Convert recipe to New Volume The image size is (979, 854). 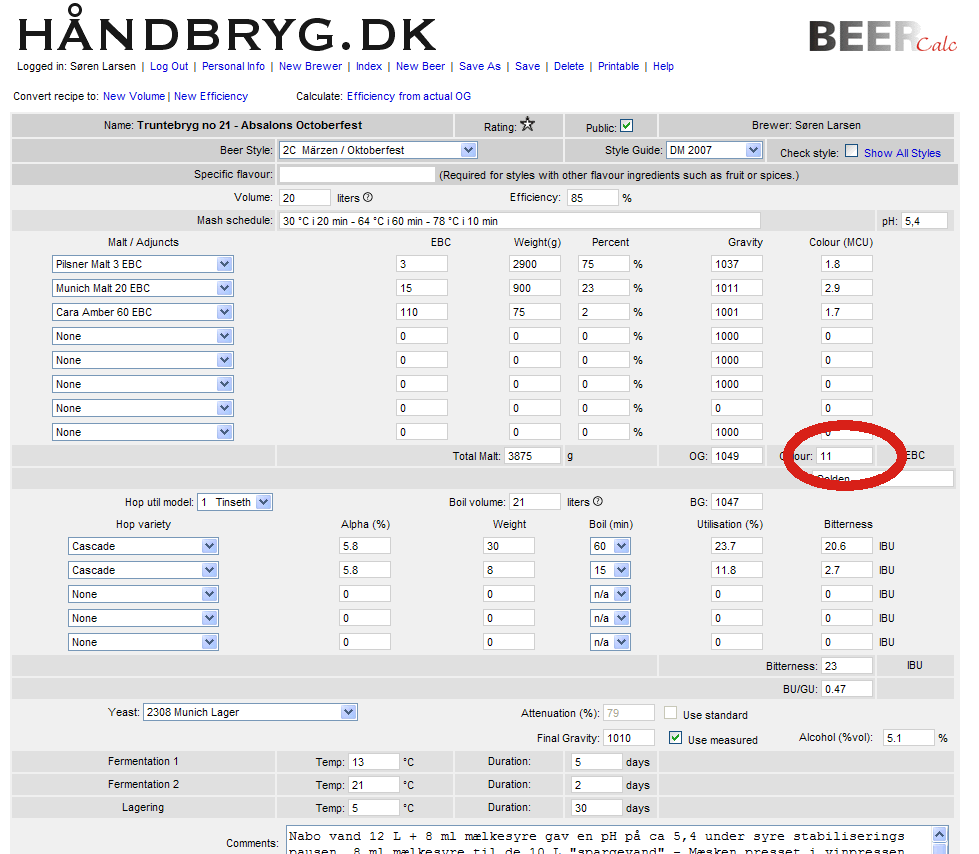[x=134, y=96]
